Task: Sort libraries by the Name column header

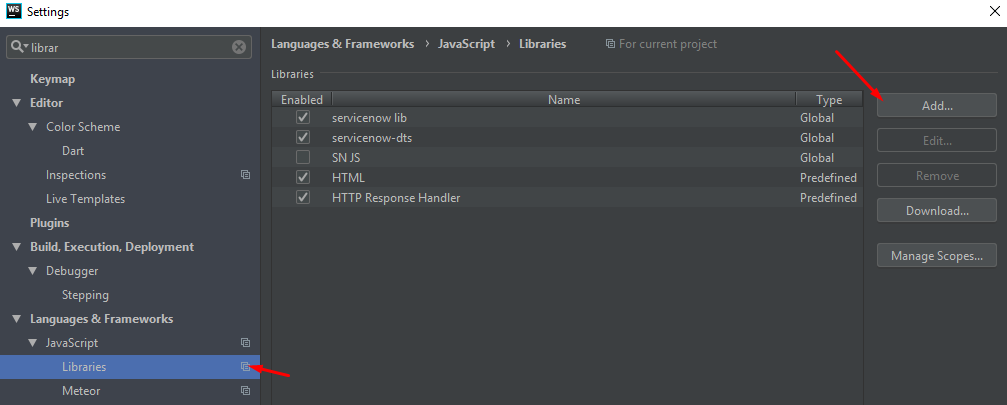Action: 563,99
